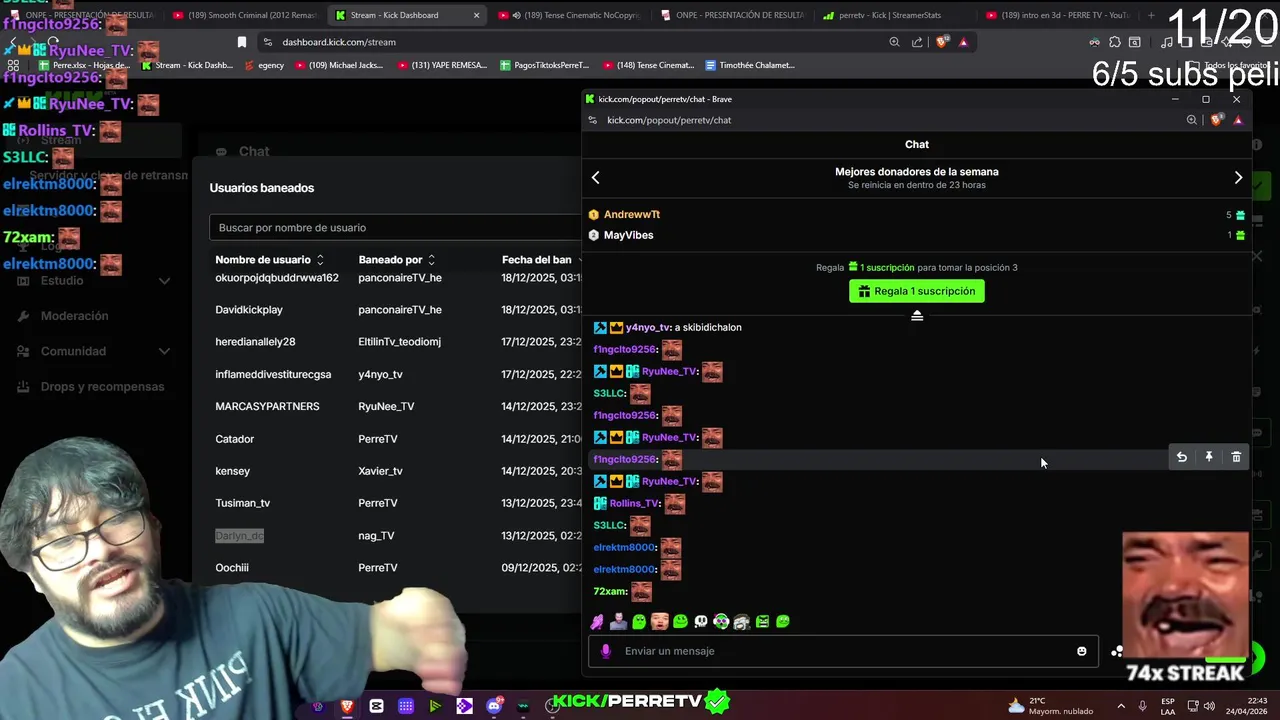Switch to perretv StreamerStats tab
1280x720 pixels.
[x=895, y=15]
